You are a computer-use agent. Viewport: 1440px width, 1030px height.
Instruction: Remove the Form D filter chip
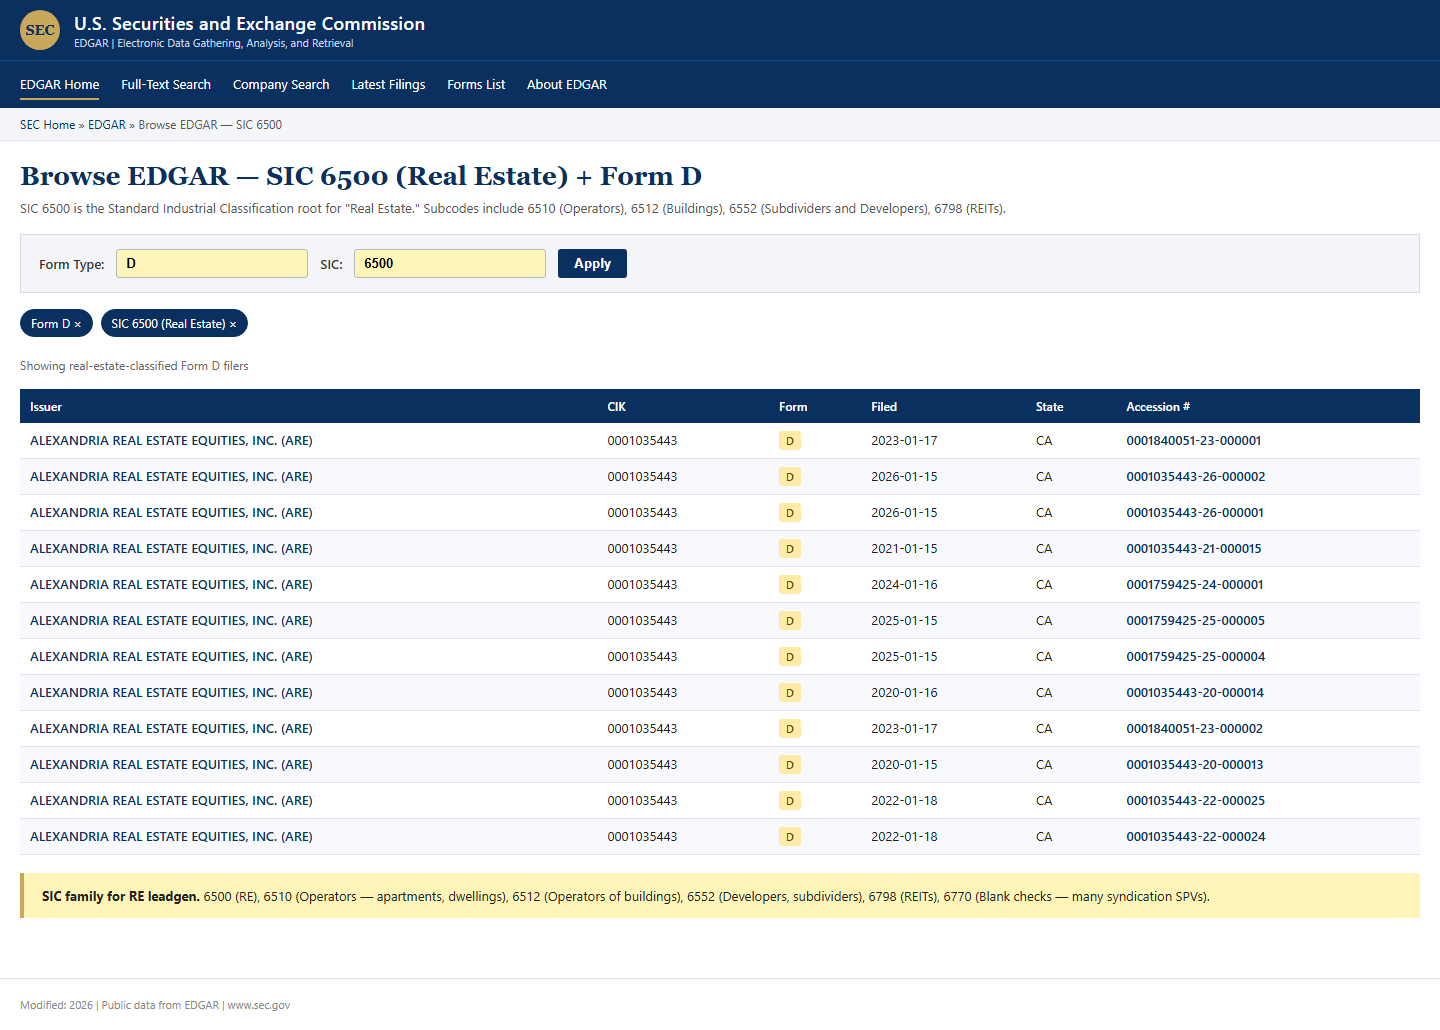(x=78, y=324)
